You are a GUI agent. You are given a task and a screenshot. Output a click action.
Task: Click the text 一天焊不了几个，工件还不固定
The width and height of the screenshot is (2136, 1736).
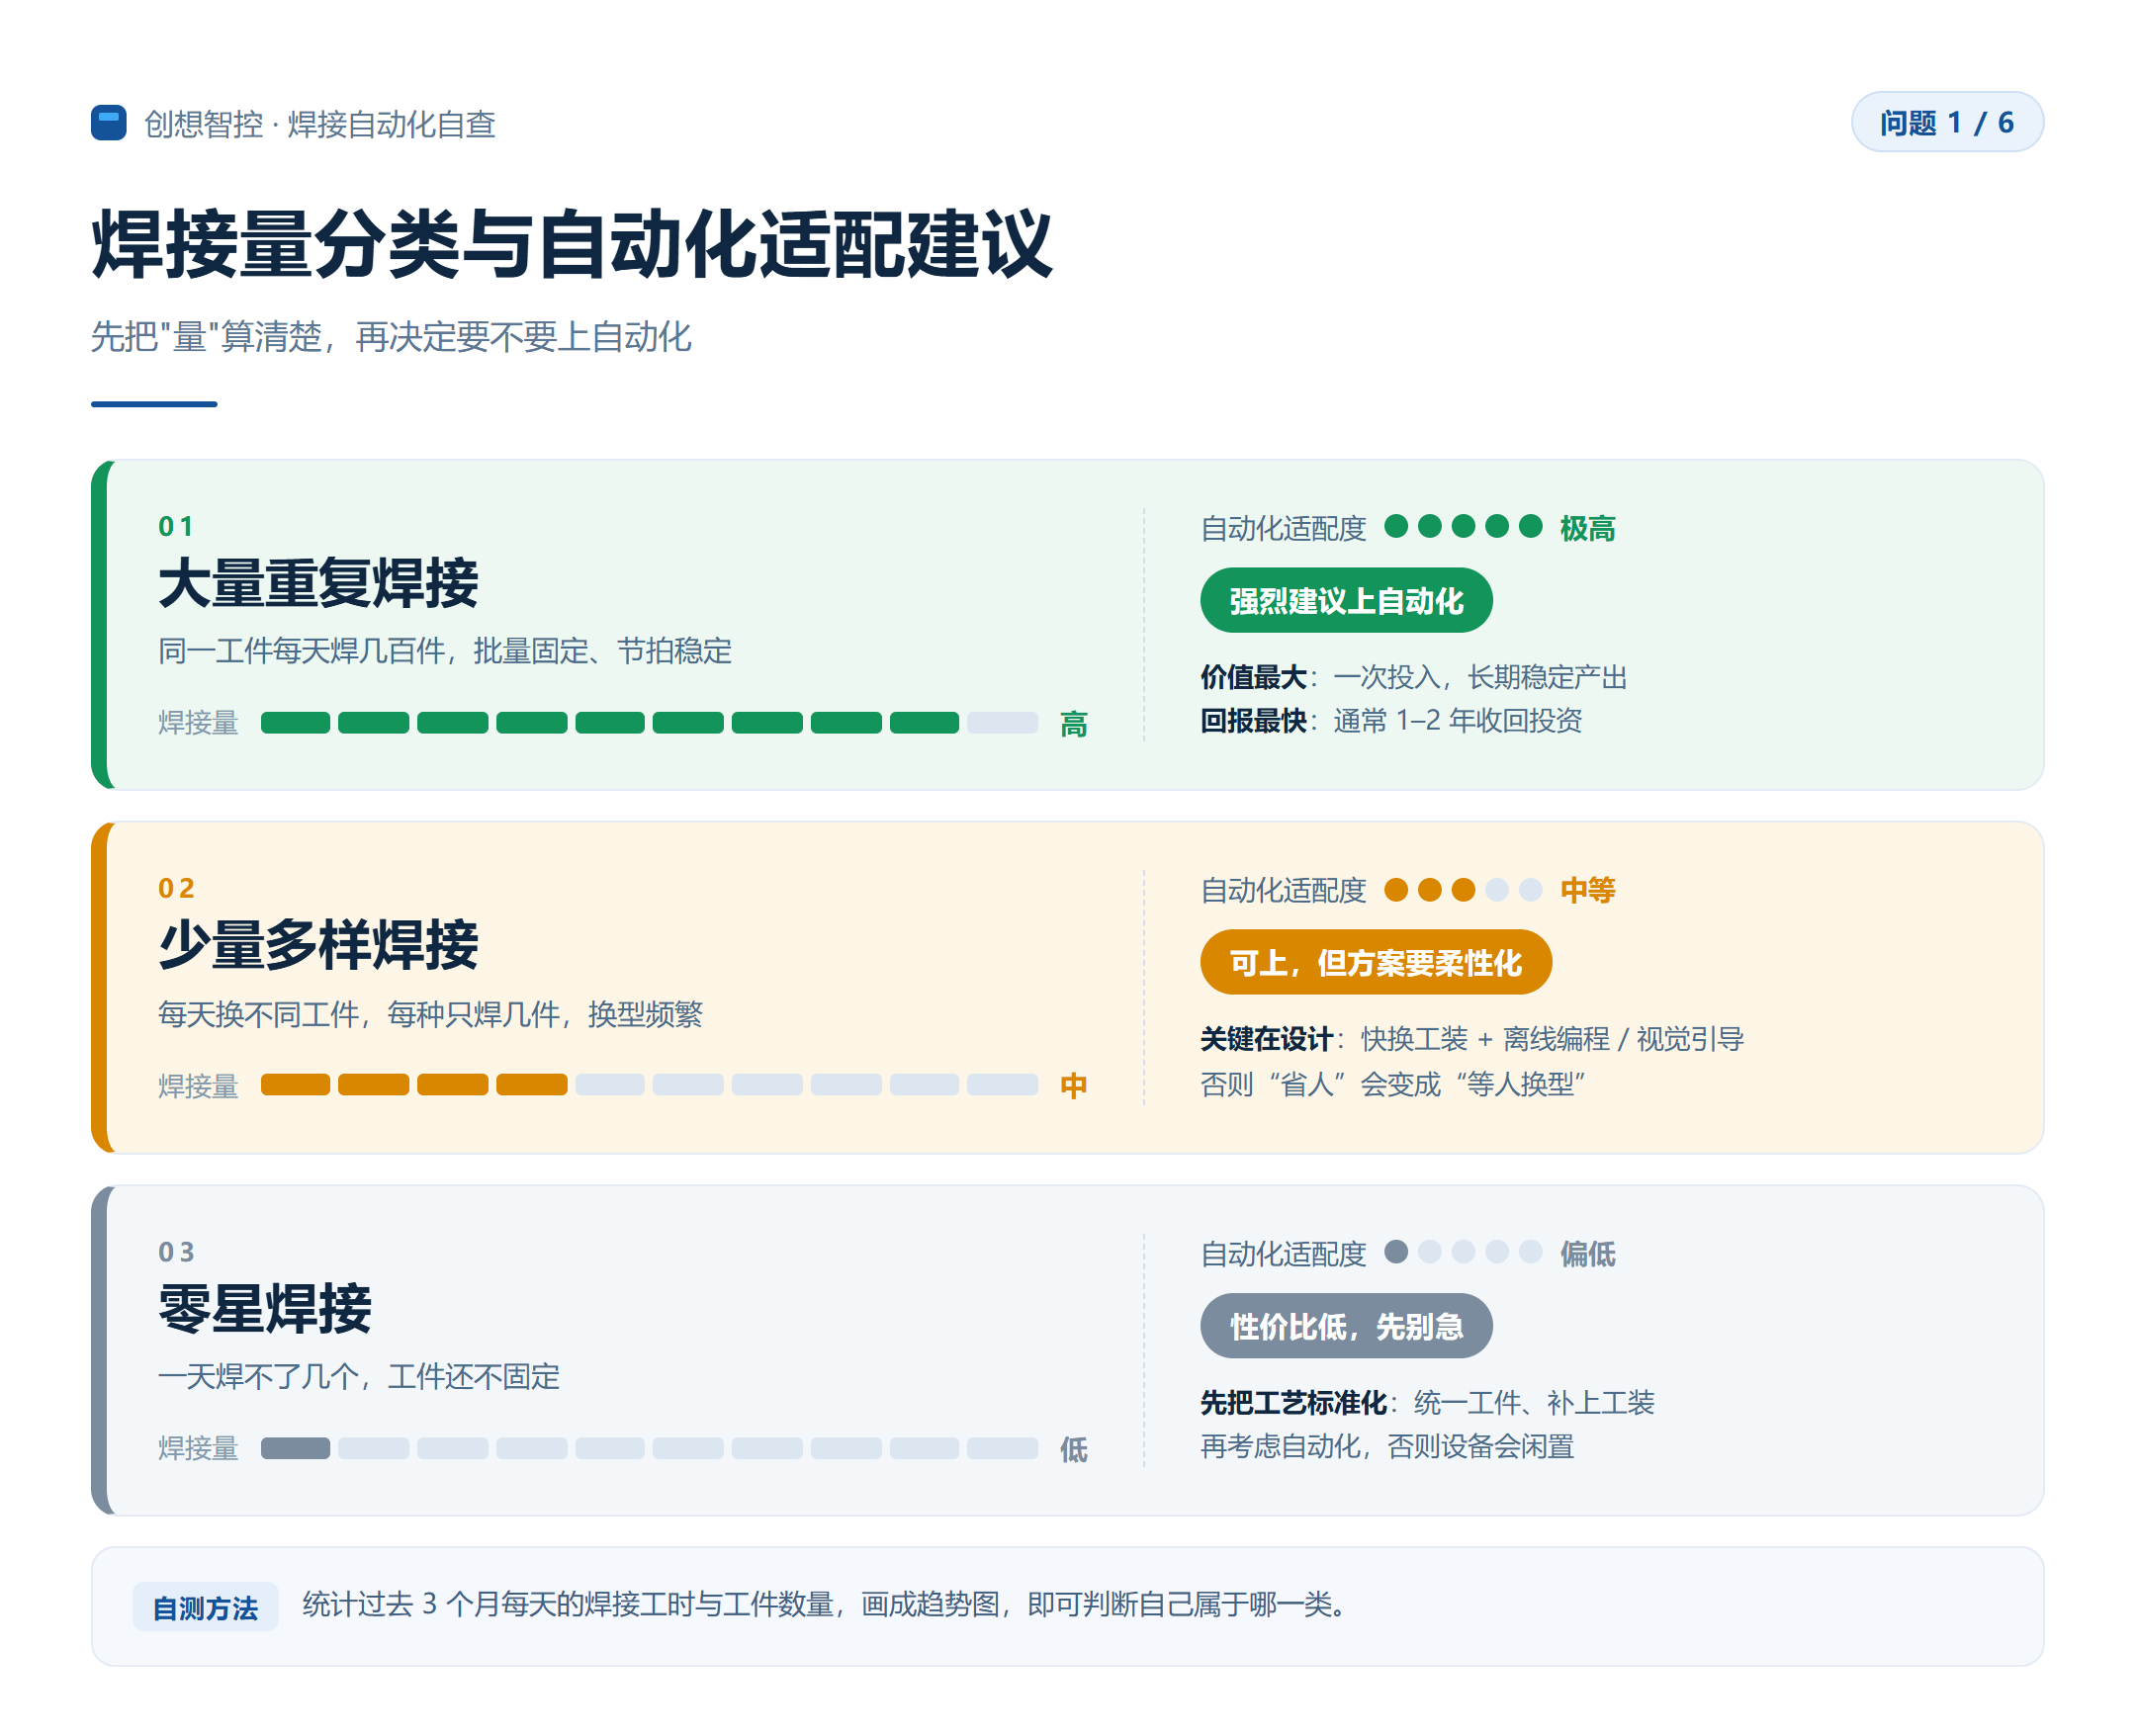359,1376
